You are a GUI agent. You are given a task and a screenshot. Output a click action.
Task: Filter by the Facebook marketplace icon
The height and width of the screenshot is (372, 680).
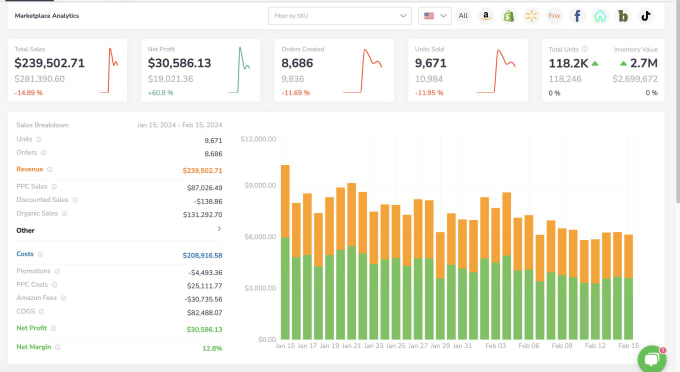pos(577,16)
